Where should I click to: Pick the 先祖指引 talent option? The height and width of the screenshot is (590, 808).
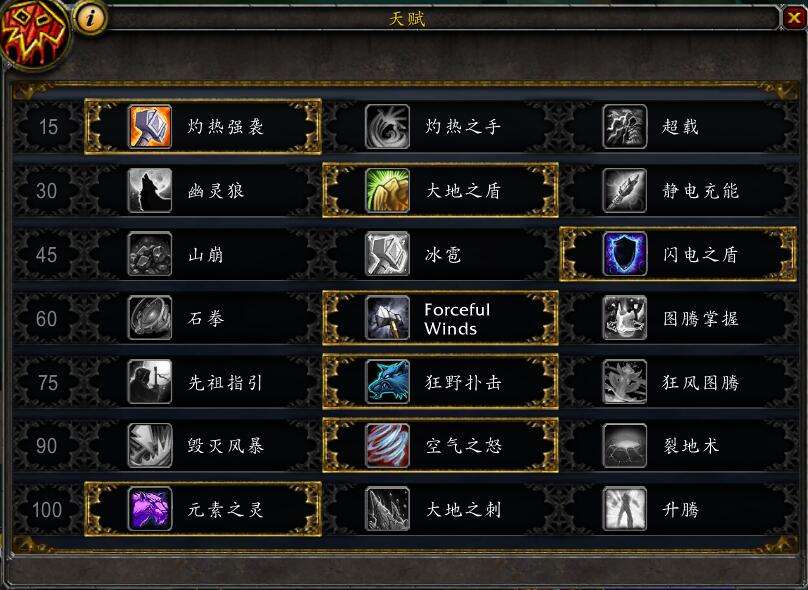(203, 382)
